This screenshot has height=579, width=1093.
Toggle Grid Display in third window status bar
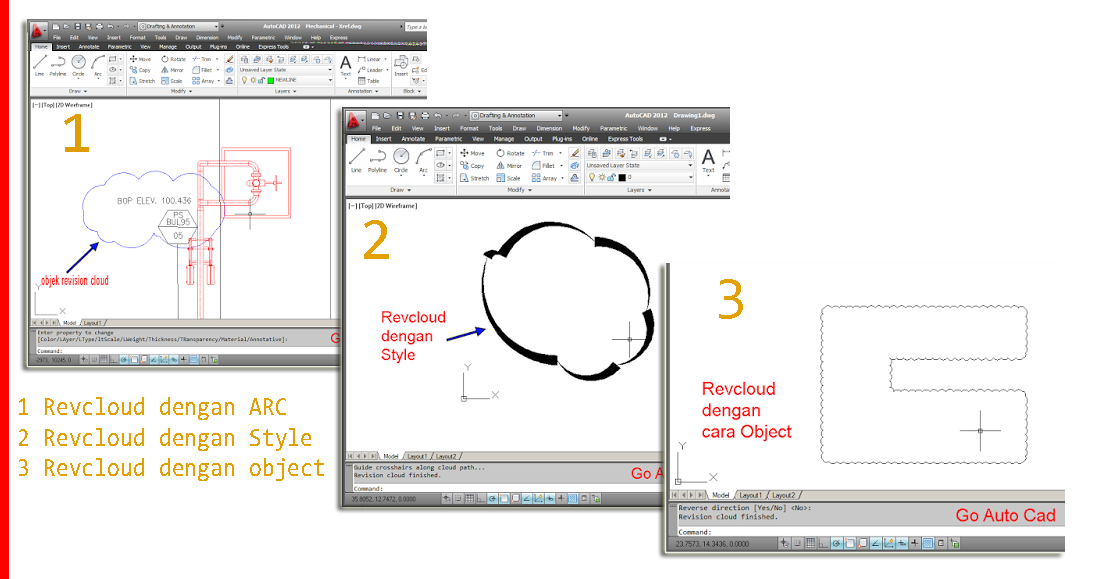[810, 543]
